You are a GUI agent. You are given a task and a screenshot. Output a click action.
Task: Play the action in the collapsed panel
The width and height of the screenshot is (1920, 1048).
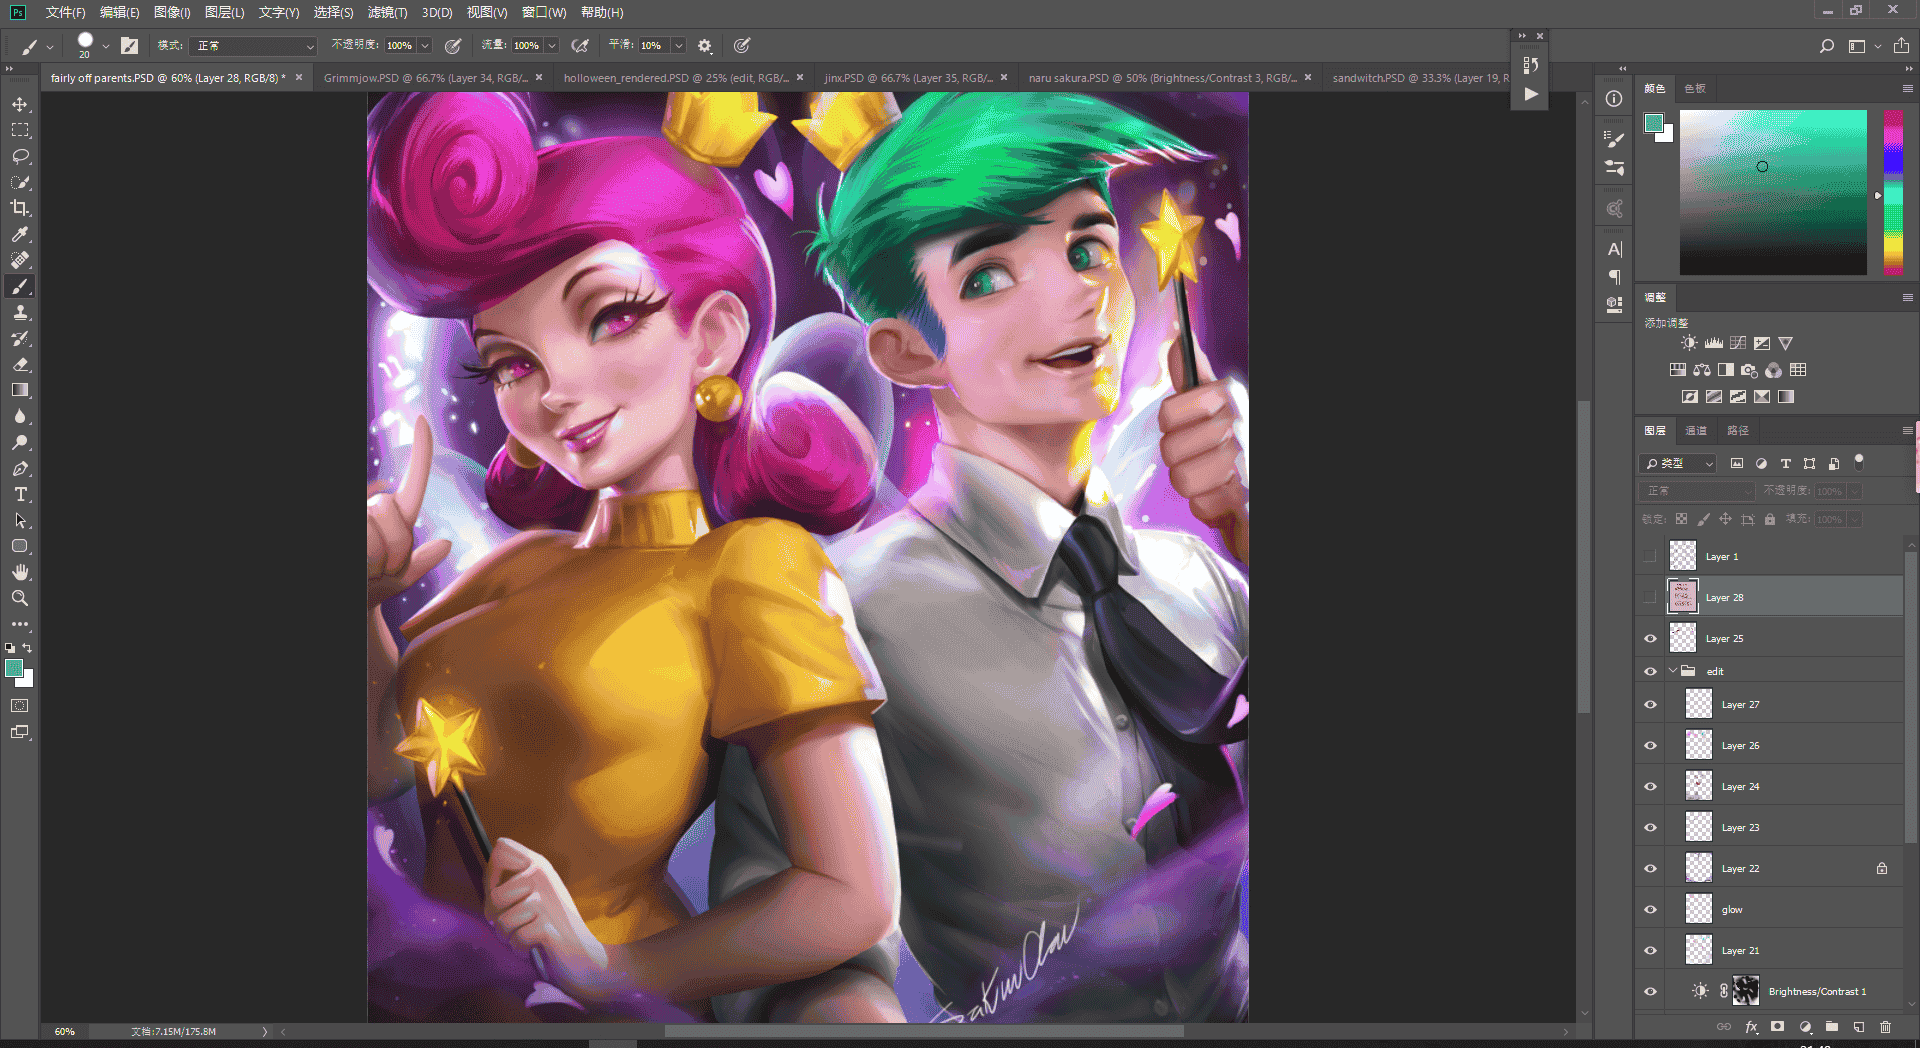[1531, 94]
